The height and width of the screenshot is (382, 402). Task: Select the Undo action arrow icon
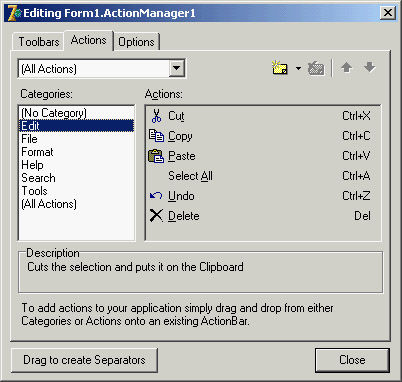coord(156,196)
